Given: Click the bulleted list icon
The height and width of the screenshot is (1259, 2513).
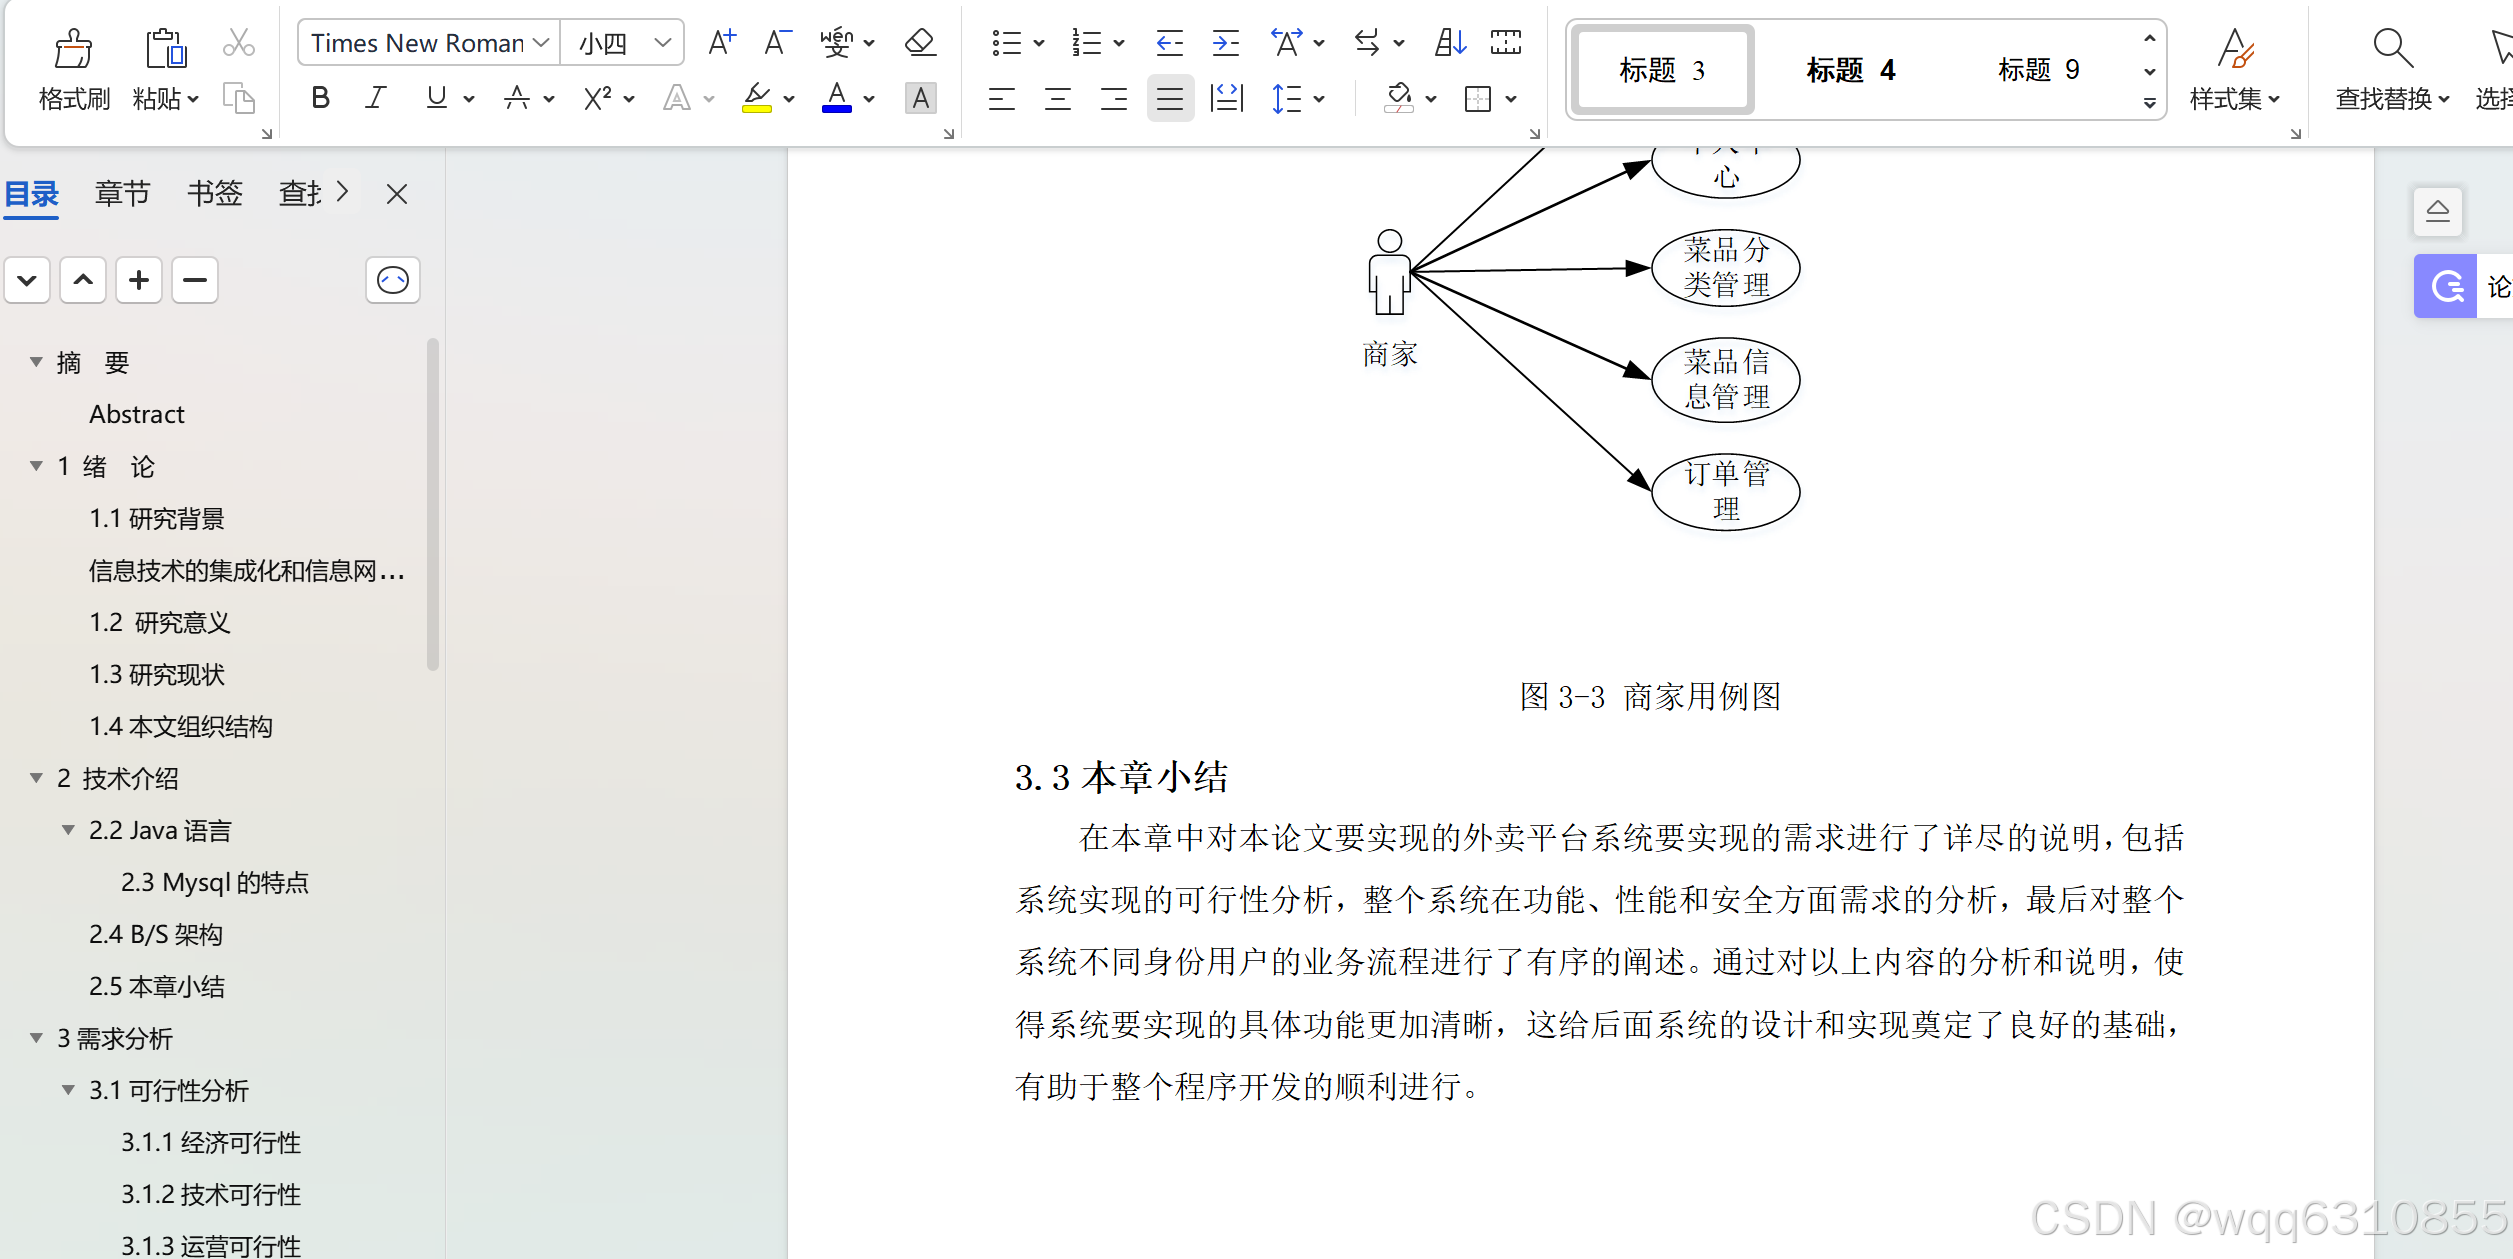Looking at the screenshot, I should point(1006,42).
